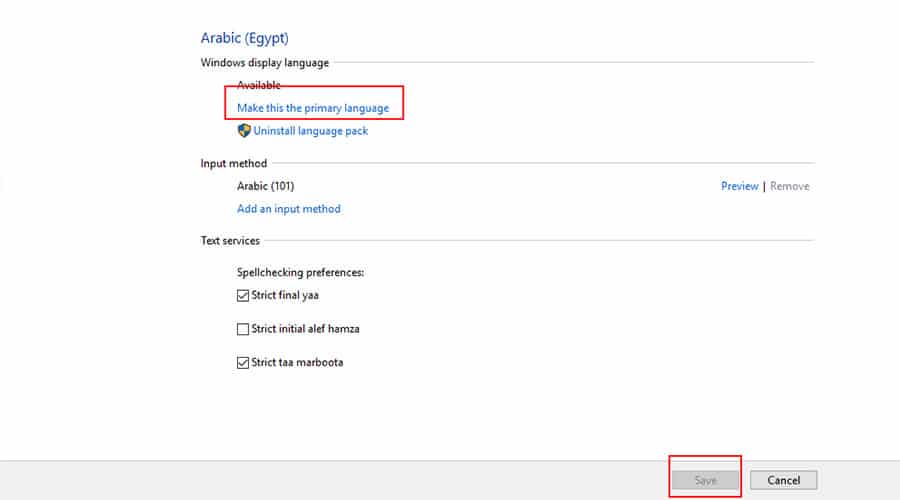Enable Strict initial alef hamza checkbox
Viewport: 900px width, 500px height.
coord(243,329)
